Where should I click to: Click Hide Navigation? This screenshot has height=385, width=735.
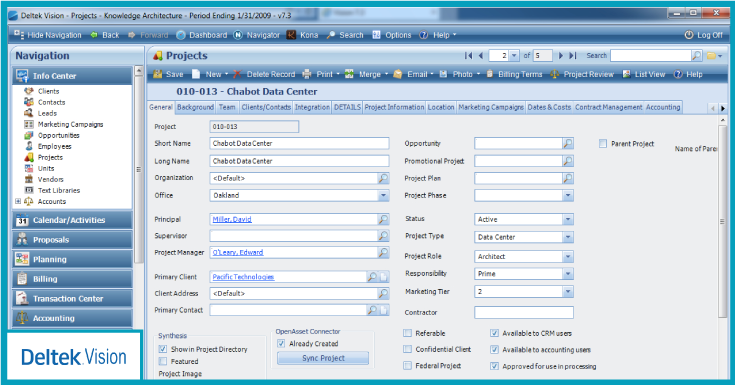tap(47, 35)
